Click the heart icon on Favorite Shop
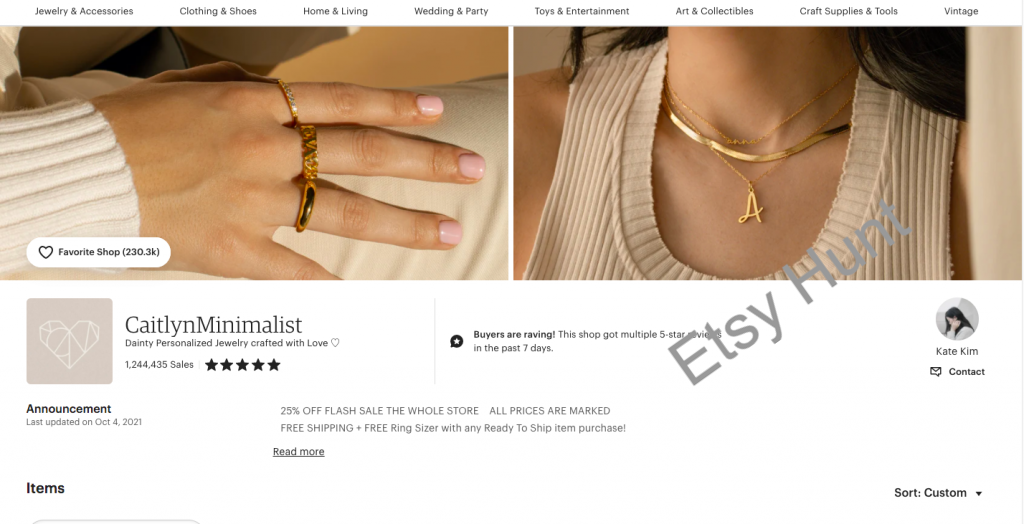Viewport: 1024px width, 524px height. click(x=45, y=252)
